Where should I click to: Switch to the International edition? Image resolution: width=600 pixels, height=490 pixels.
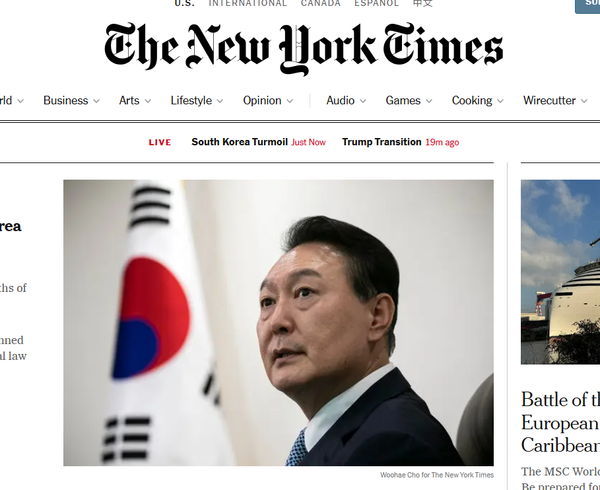pyautogui.click(x=248, y=3)
